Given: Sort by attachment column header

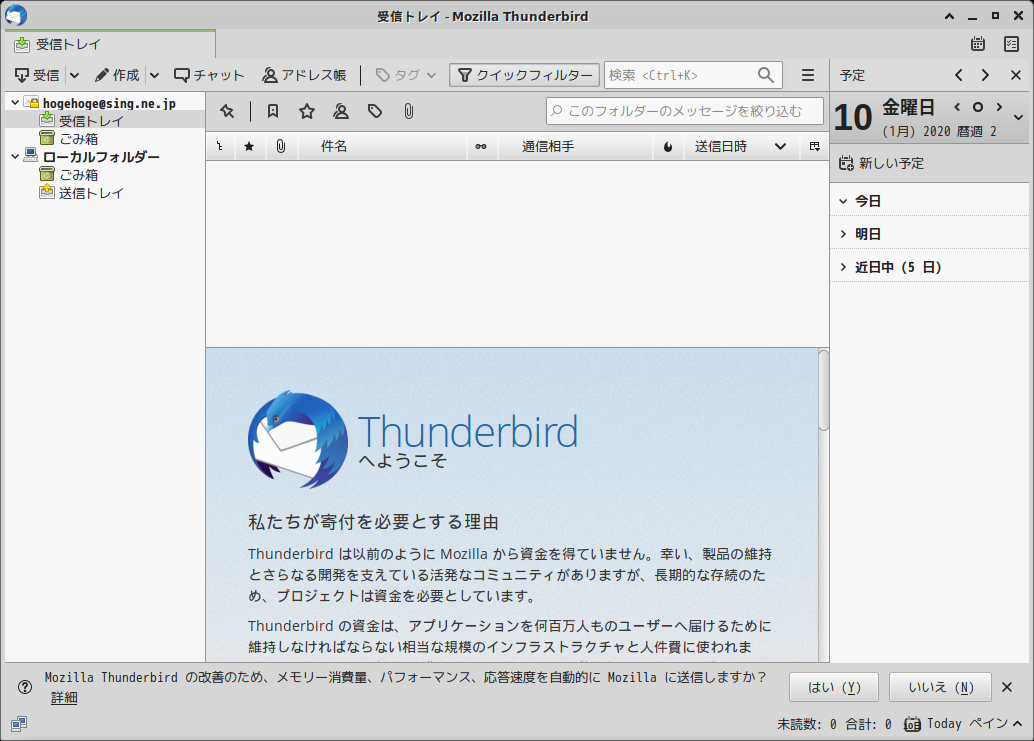Looking at the screenshot, I should (x=281, y=146).
